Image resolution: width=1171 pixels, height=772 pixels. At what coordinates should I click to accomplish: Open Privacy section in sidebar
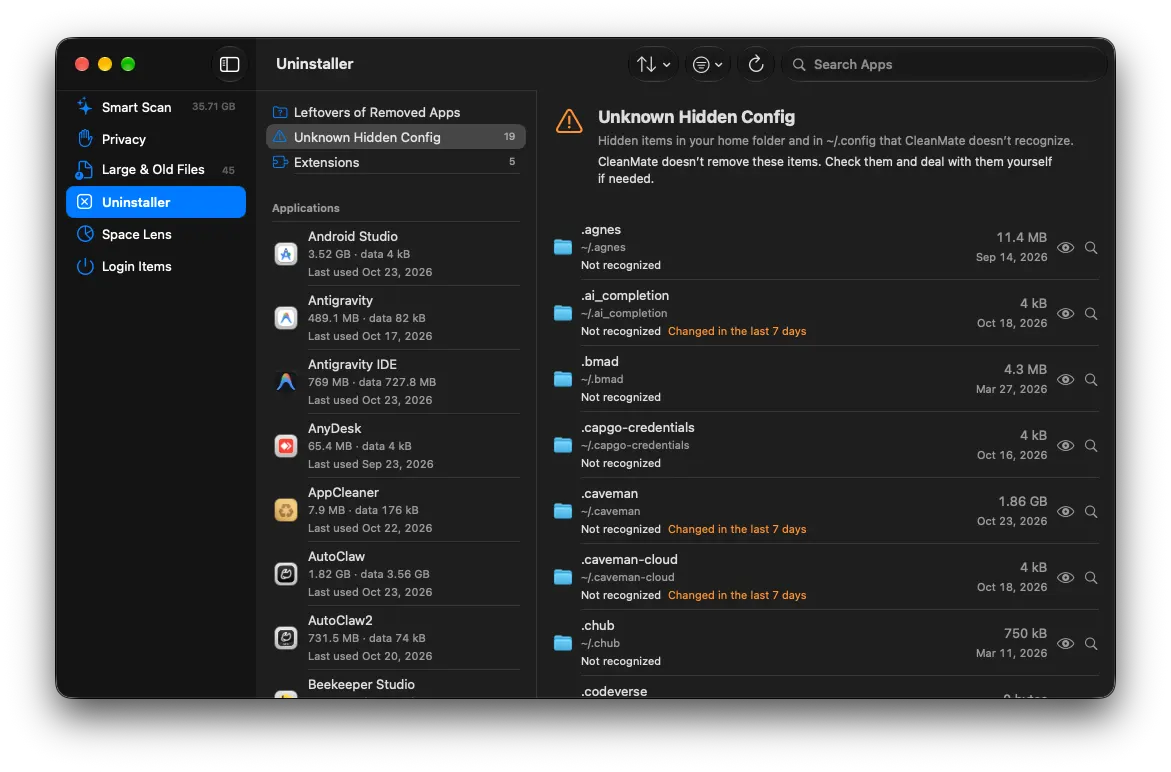coord(156,139)
